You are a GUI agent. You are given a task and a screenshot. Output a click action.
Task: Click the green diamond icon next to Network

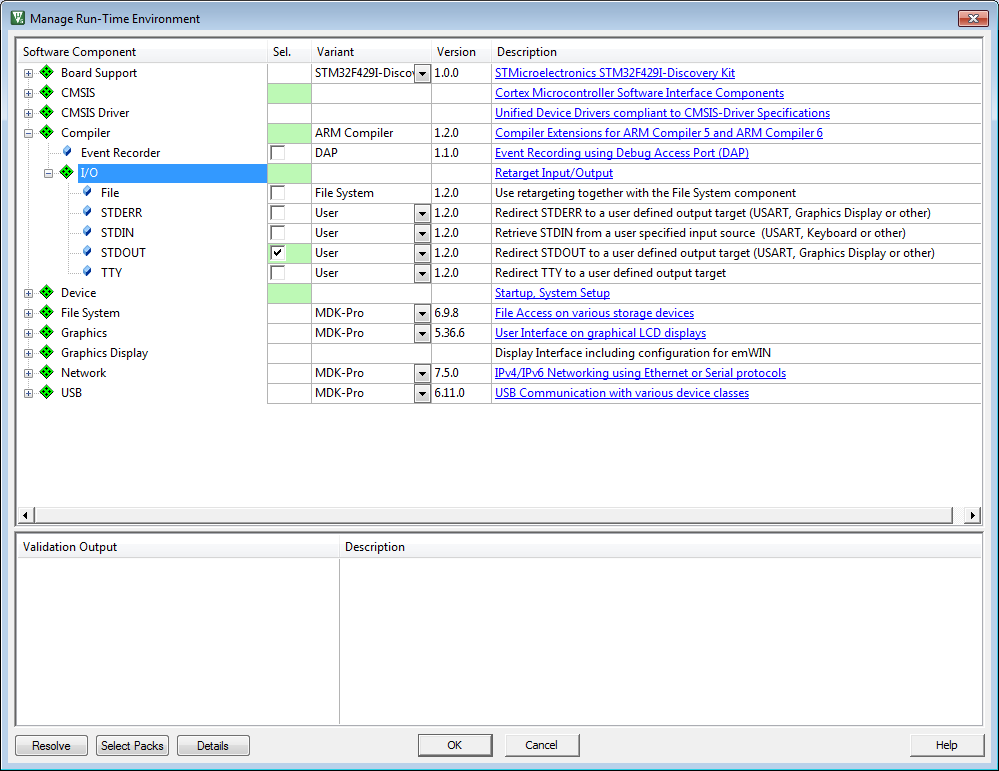46,373
